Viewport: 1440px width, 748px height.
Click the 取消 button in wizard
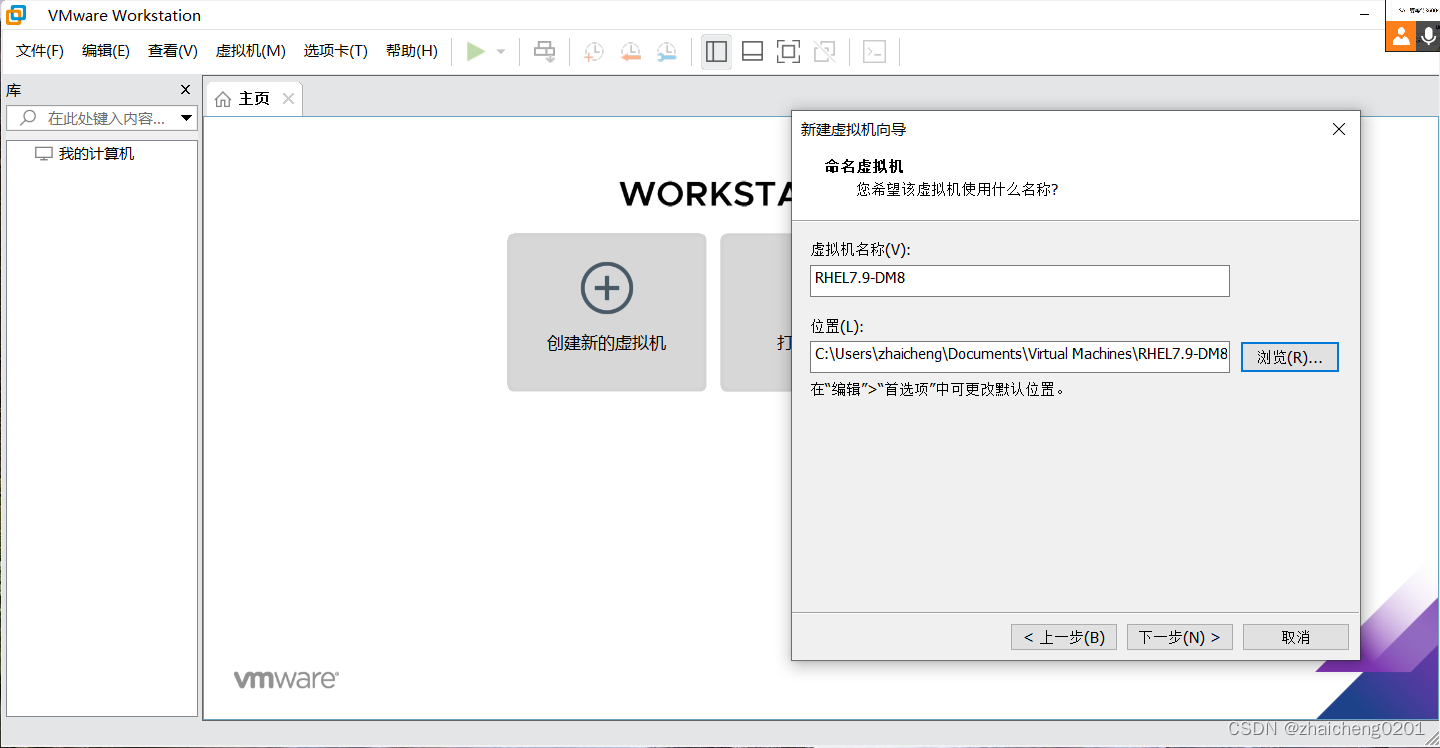1296,637
